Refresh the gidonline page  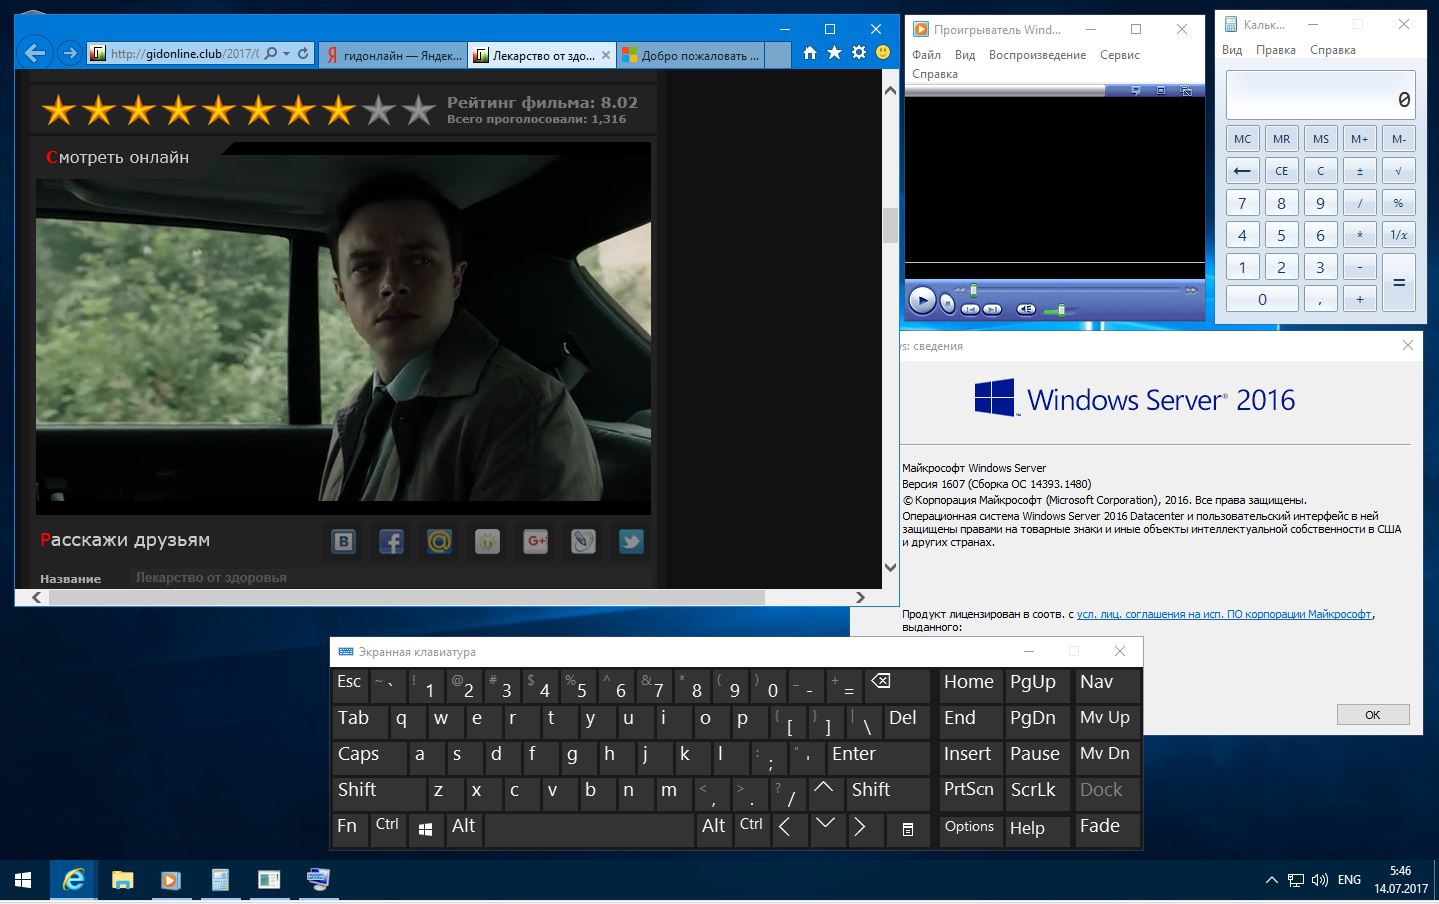click(303, 53)
